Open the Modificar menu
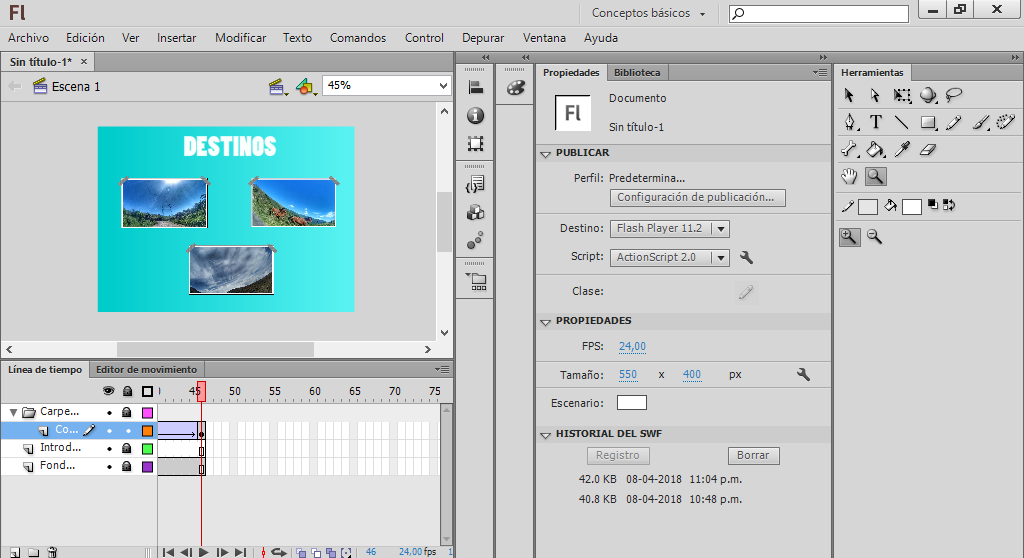Image resolution: width=1024 pixels, height=558 pixels. click(240, 38)
